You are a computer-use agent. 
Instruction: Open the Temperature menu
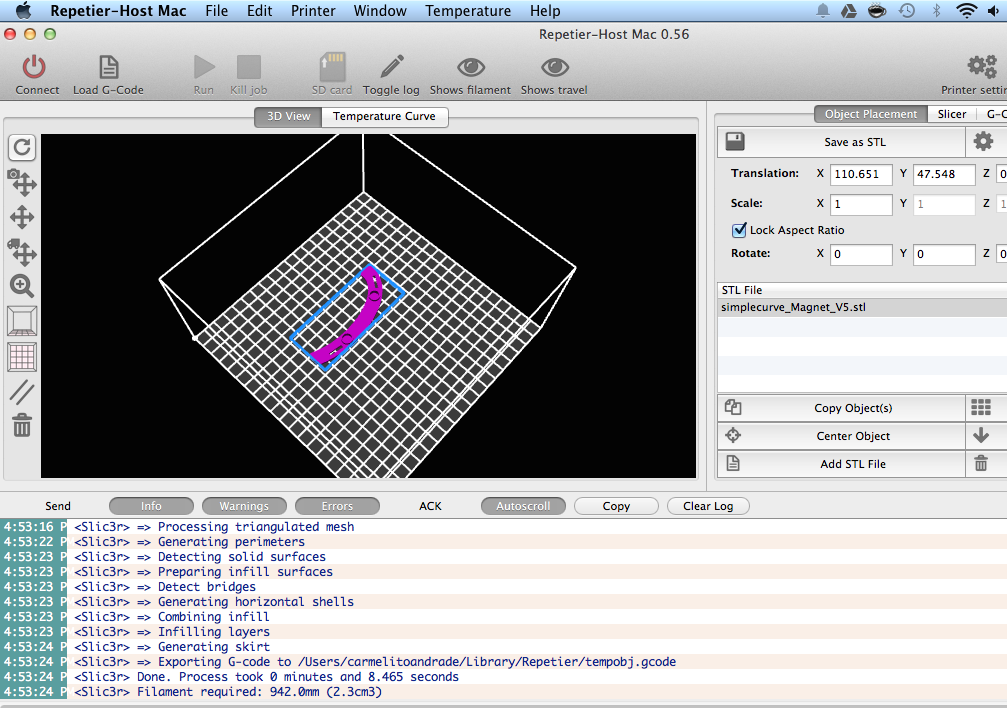point(468,11)
